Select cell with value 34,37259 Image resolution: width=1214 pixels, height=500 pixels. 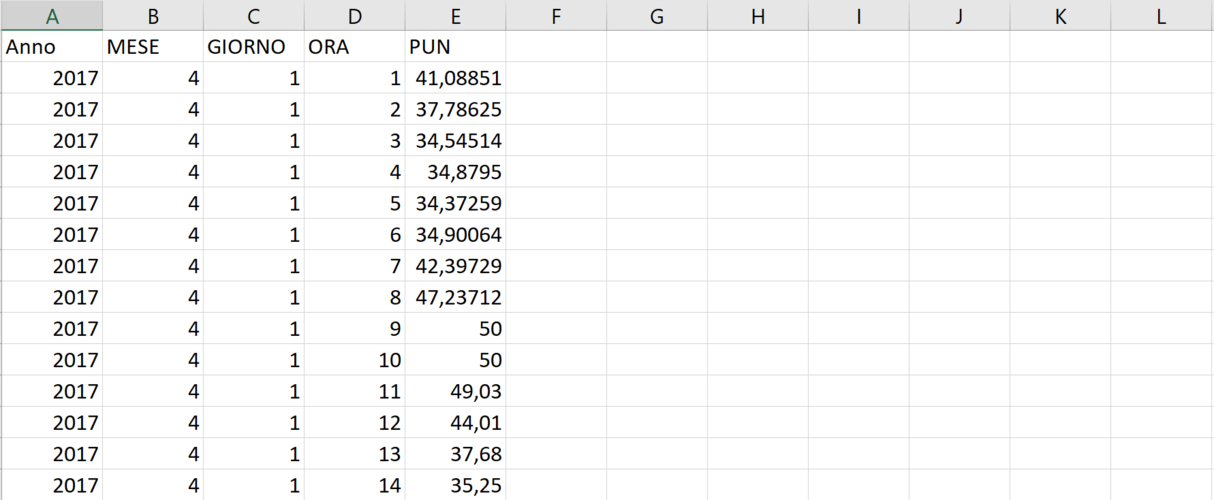tap(456, 203)
